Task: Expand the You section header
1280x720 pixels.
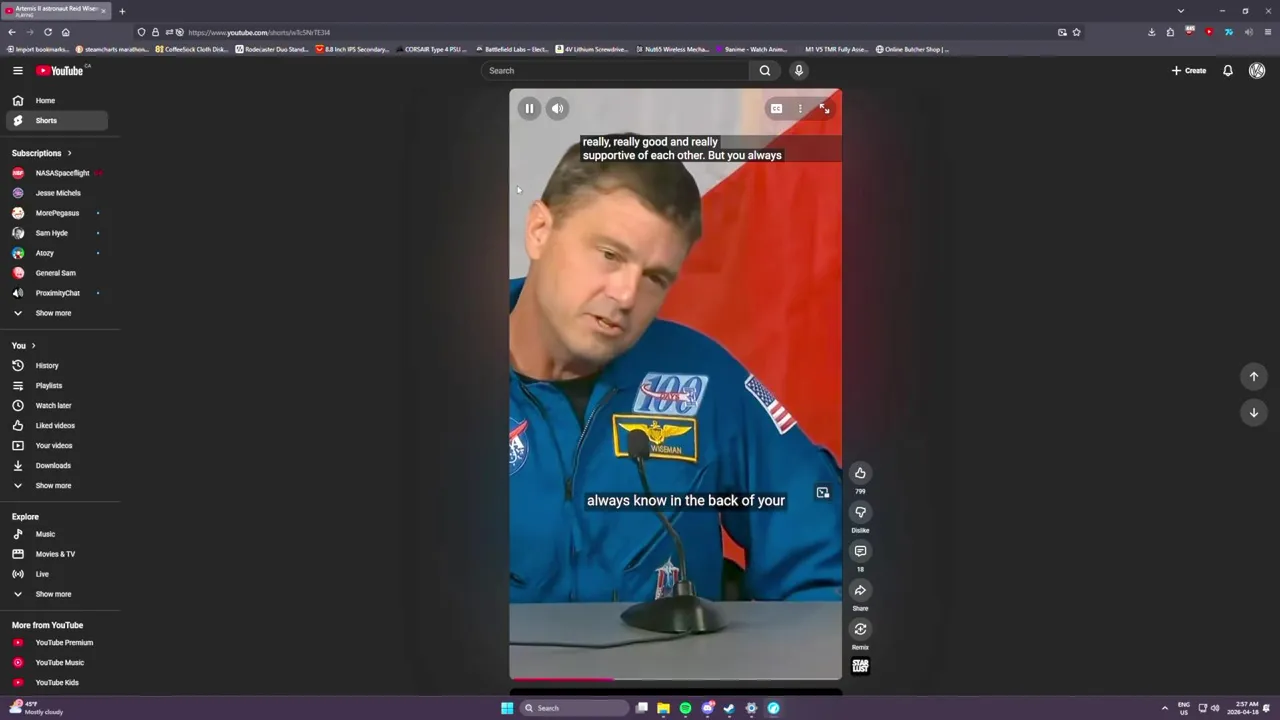Action: (x=24, y=345)
